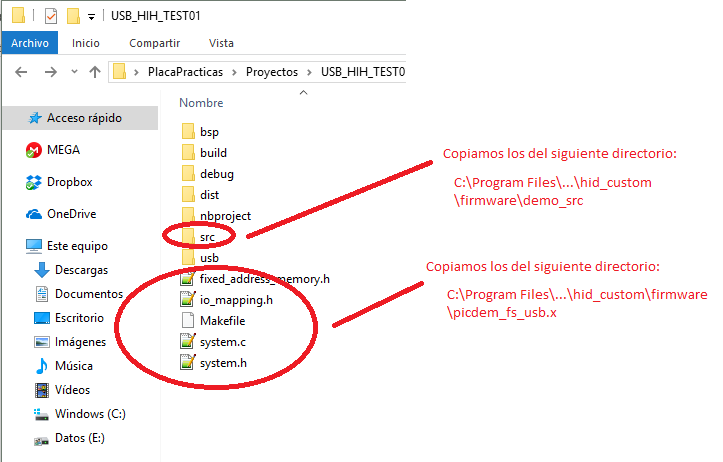This screenshot has width=723, height=462.
Task: Open the Datos (E:) drive
Action: [80, 438]
